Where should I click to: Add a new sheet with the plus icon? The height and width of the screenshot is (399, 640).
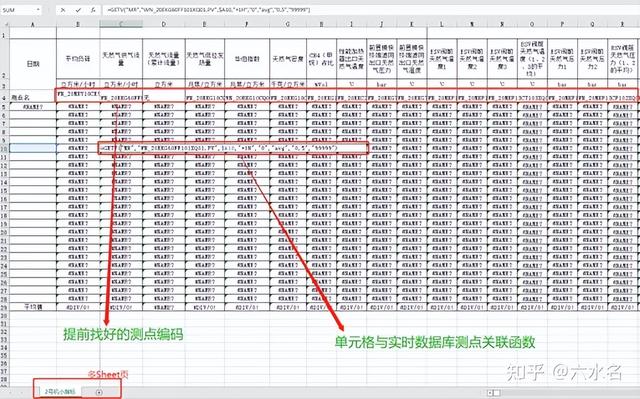pos(99,392)
